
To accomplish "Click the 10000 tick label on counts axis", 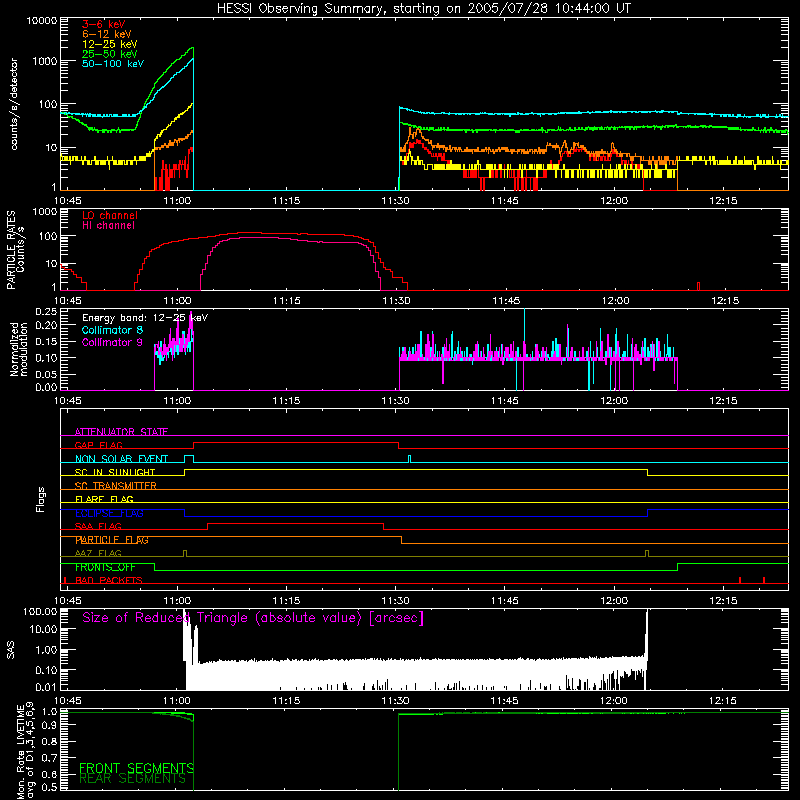I will tap(42, 20).
